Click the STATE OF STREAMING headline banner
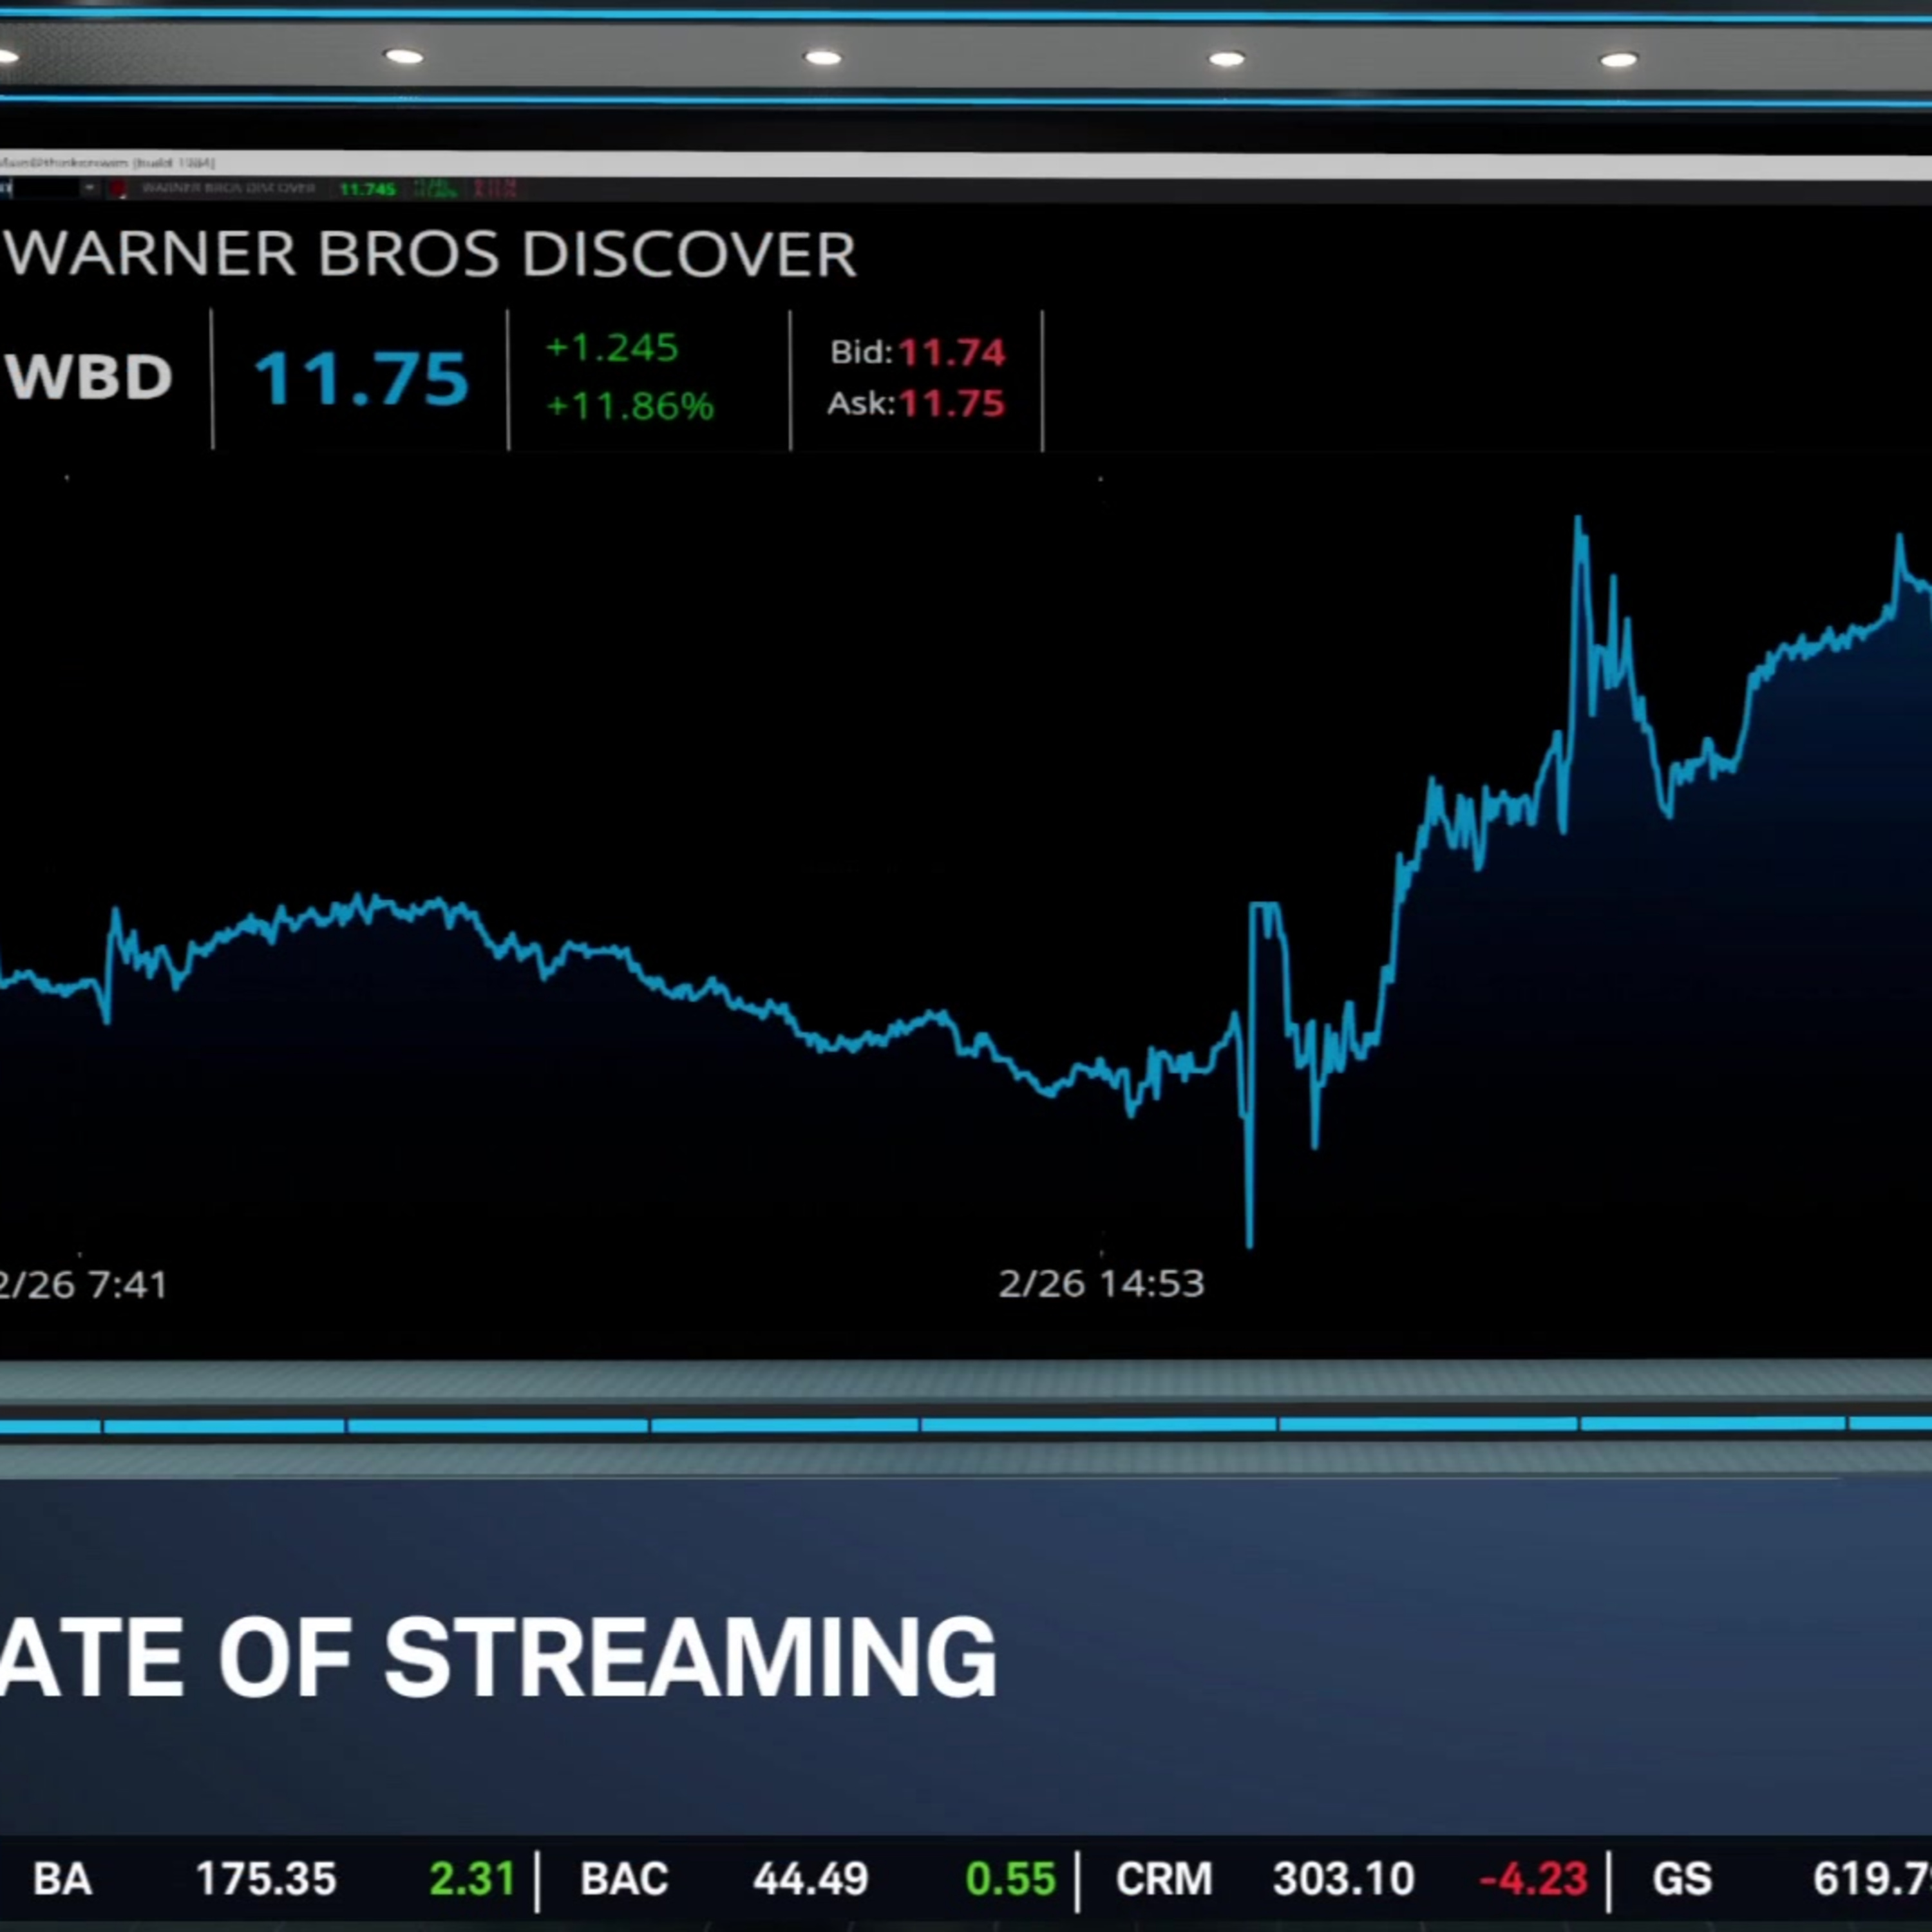The height and width of the screenshot is (1932, 1932). [x=498, y=1657]
